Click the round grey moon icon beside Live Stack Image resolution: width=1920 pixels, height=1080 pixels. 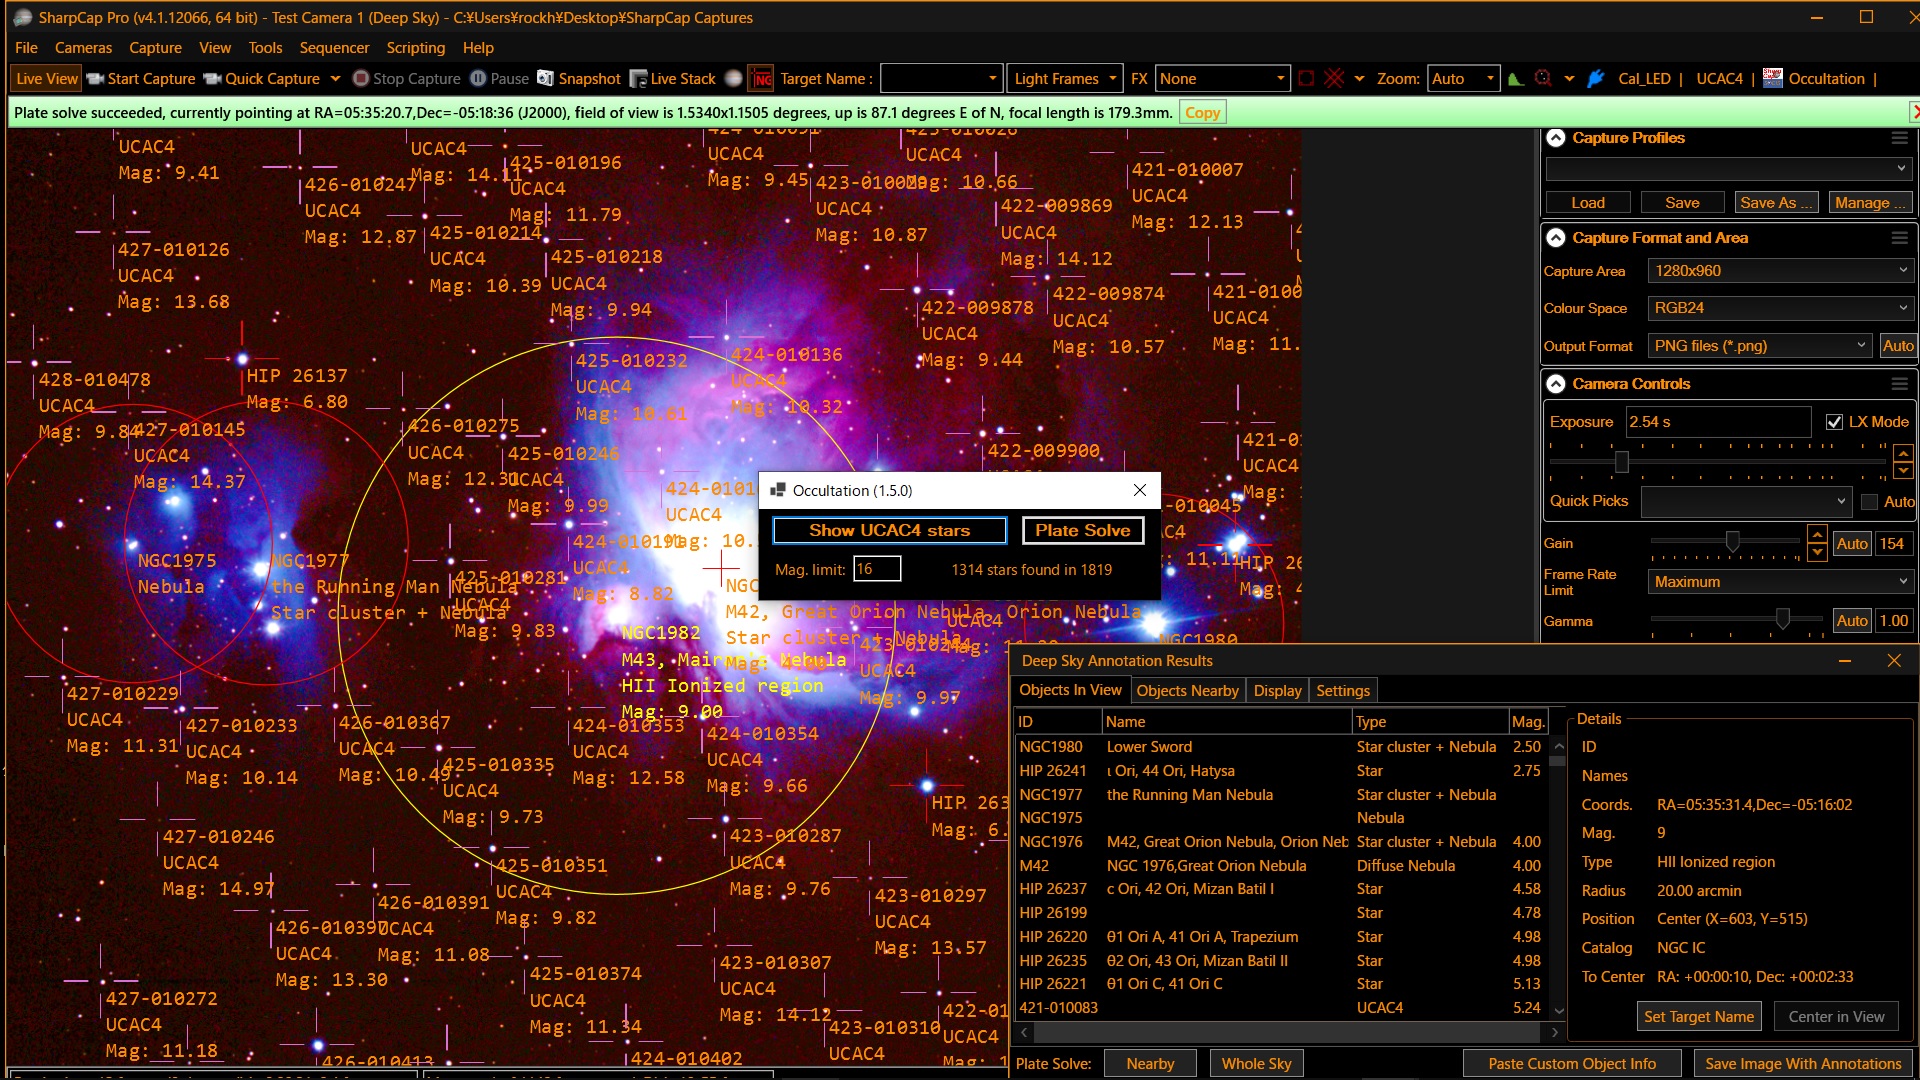click(x=734, y=79)
